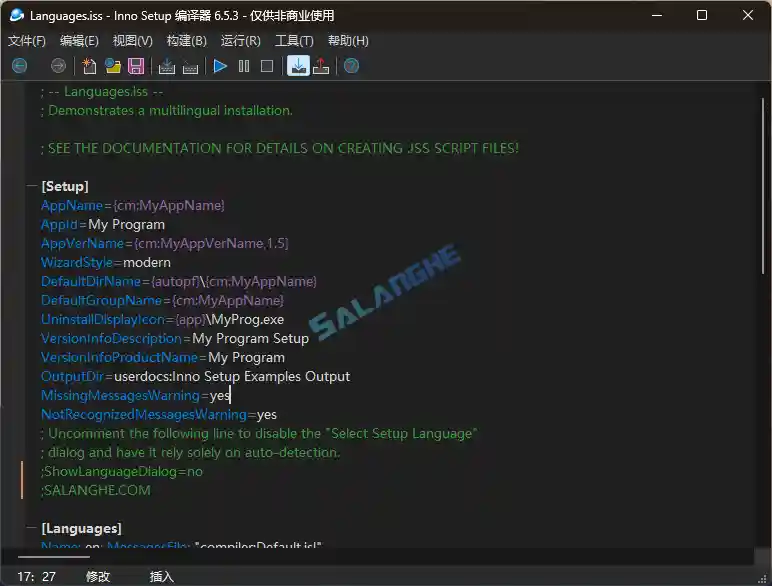Terminate the running setup with the stop icon
The width and height of the screenshot is (772, 586).
267,66
